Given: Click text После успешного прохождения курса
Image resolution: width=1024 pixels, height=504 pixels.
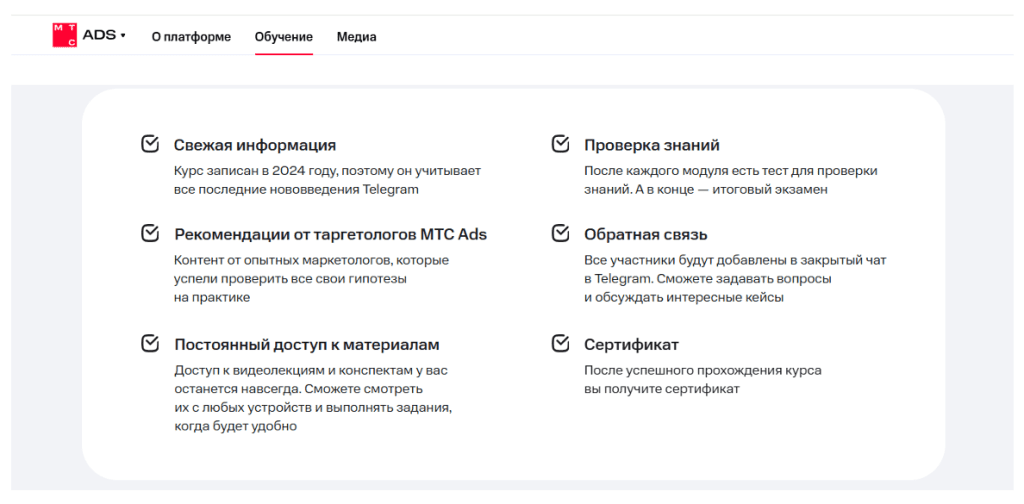Looking at the screenshot, I should [703, 370].
